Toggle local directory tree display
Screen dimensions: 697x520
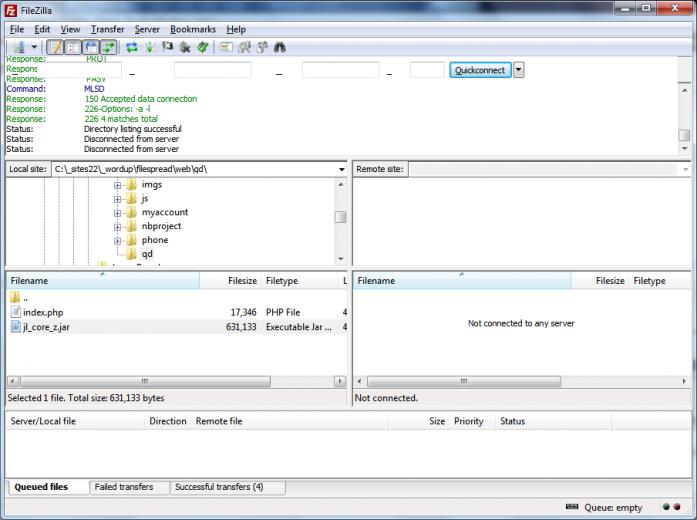pos(73,47)
